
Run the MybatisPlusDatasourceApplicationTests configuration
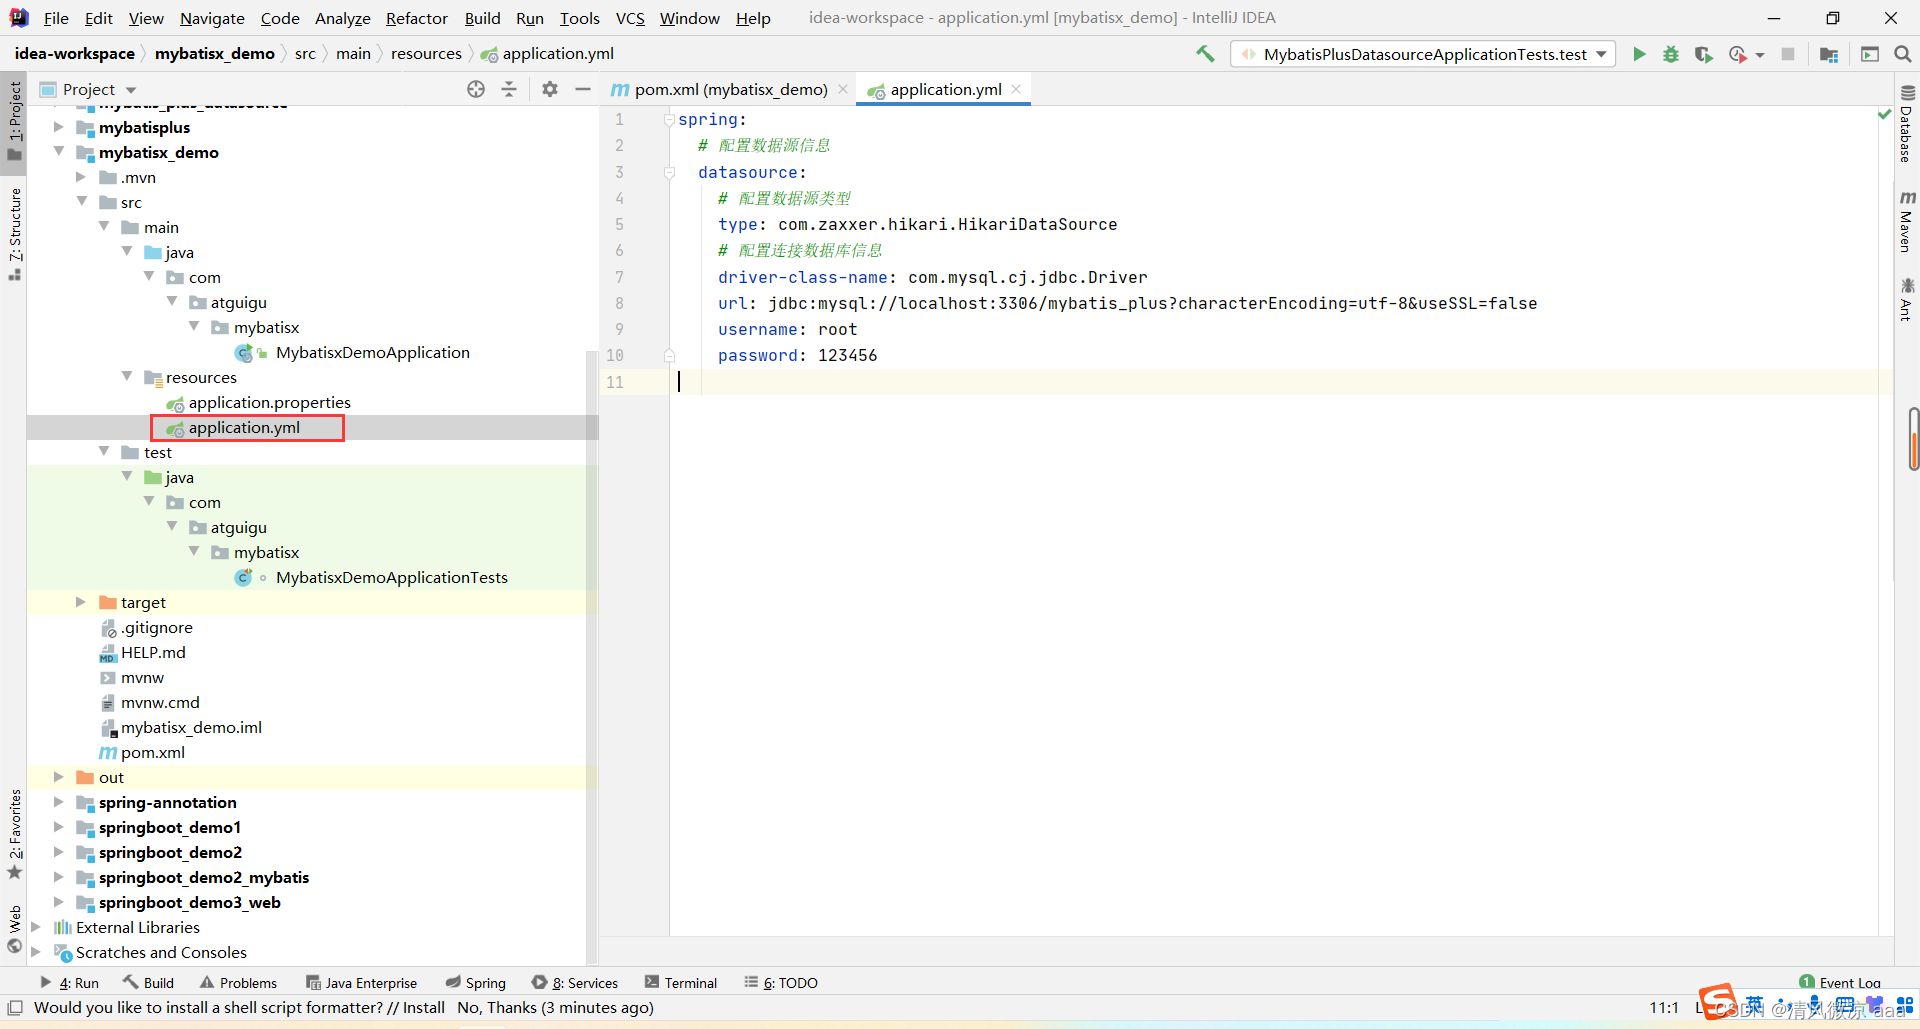pos(1639,54)
